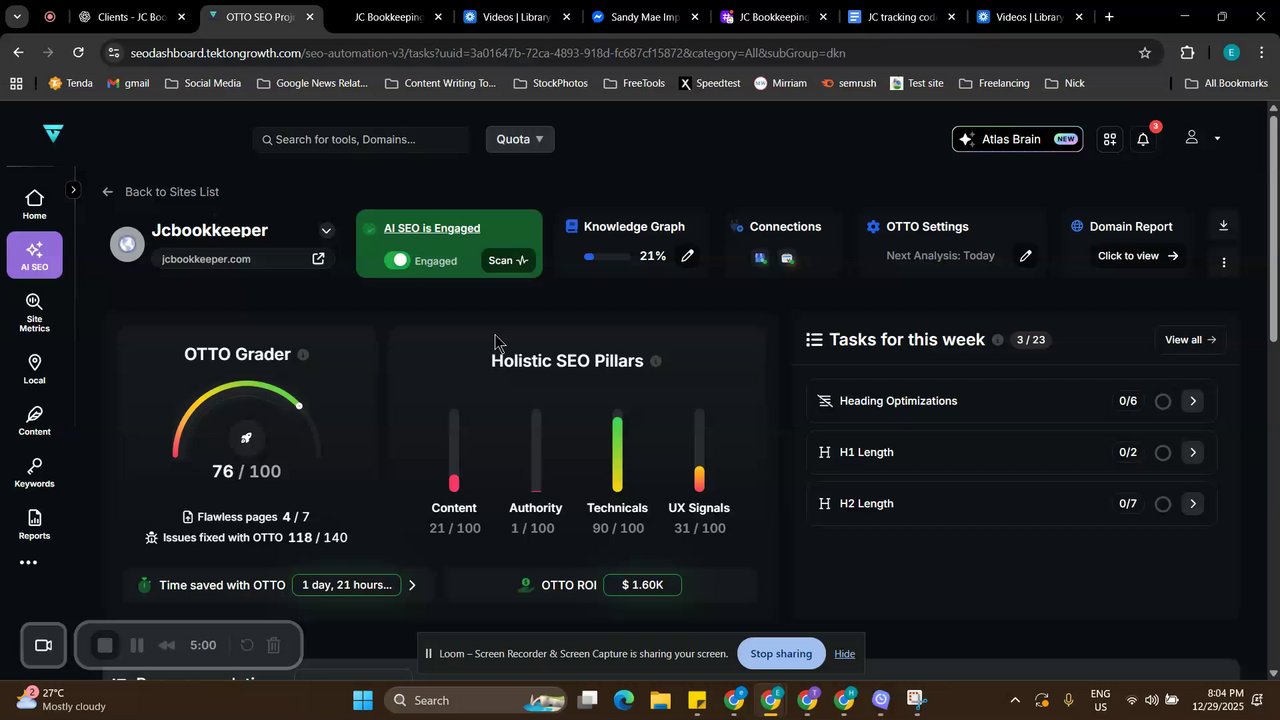The width and height of the screenshot is (1280, 720).
Task: Switch to JC tracking code browser tab
Action: pos(900,17)
